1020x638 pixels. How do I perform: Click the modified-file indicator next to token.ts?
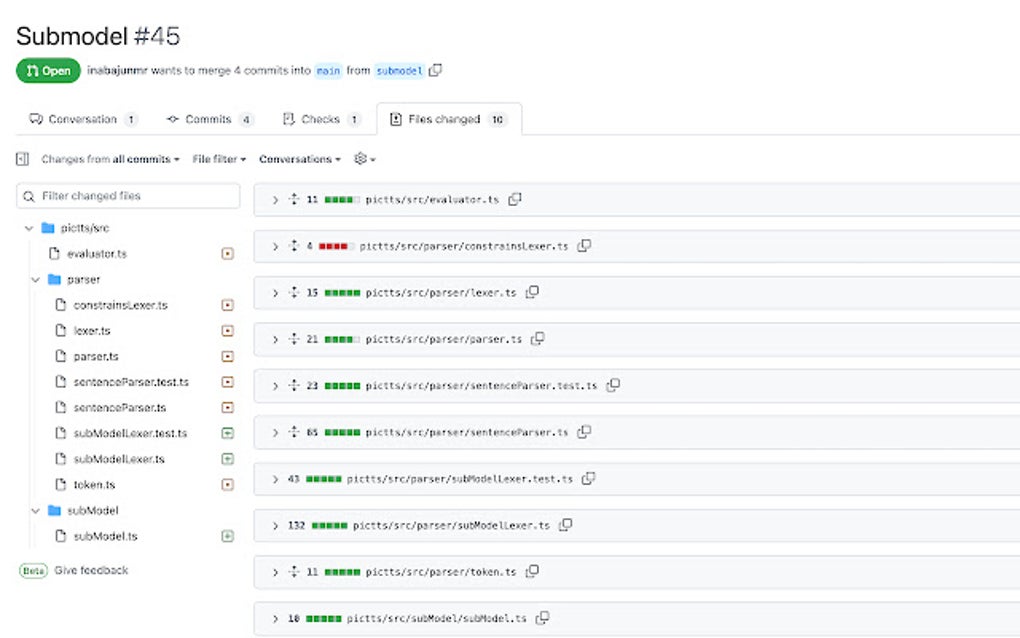coord(230,485)
